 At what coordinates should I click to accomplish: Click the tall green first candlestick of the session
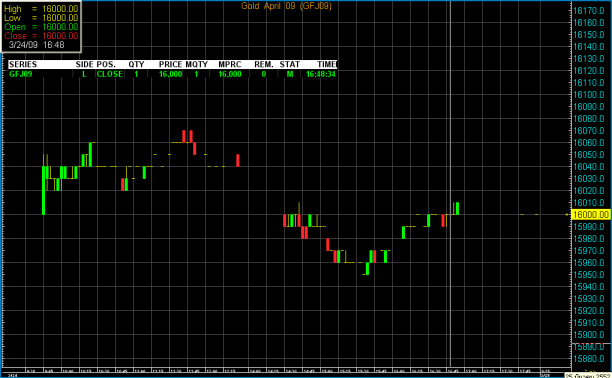(x=43, y=191)
